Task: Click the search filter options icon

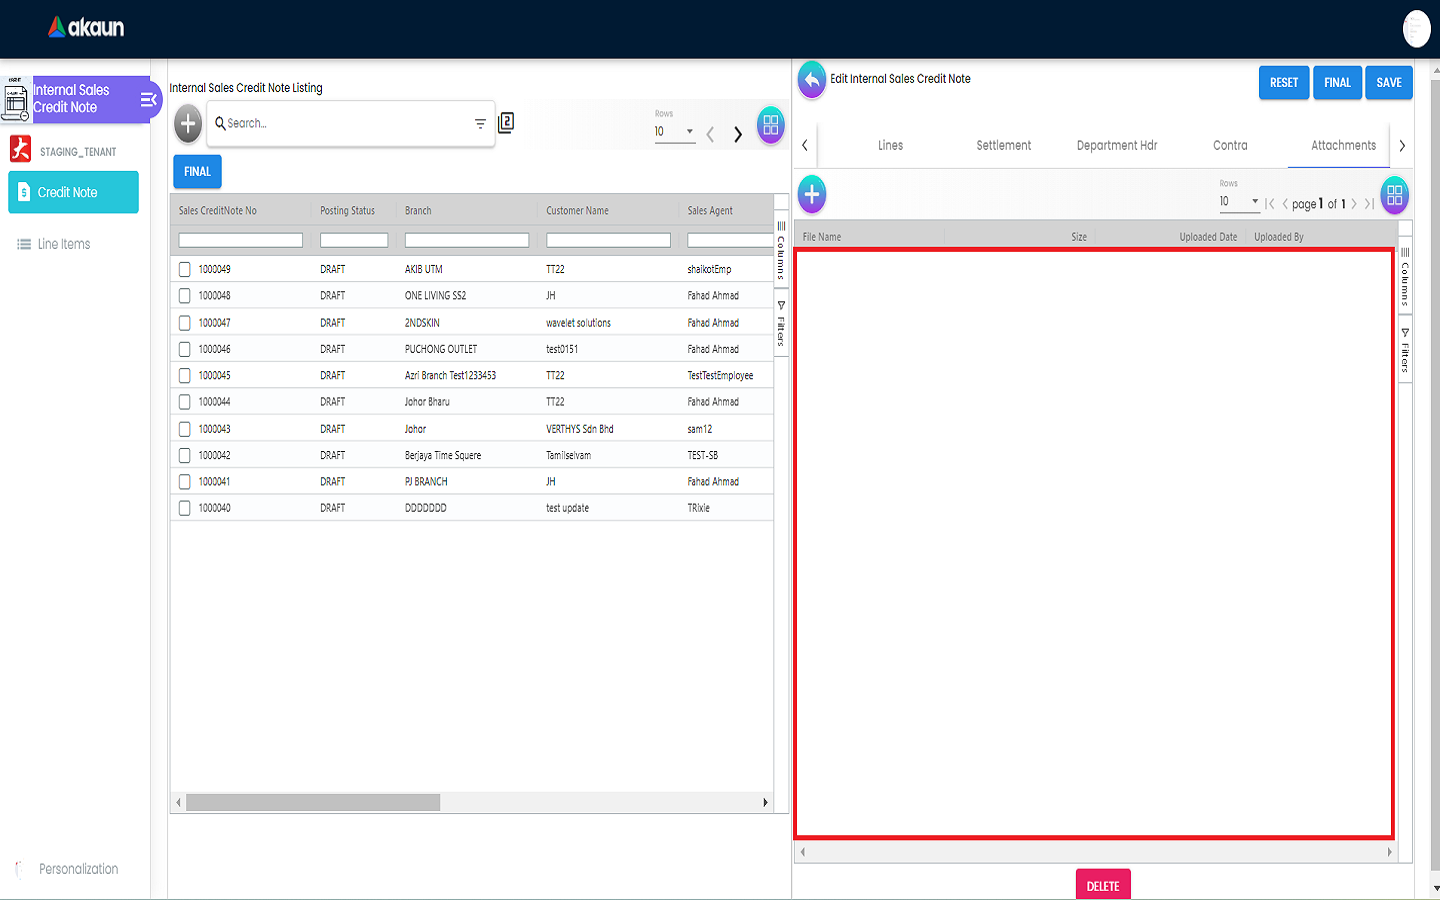Action: pos(480,124)
